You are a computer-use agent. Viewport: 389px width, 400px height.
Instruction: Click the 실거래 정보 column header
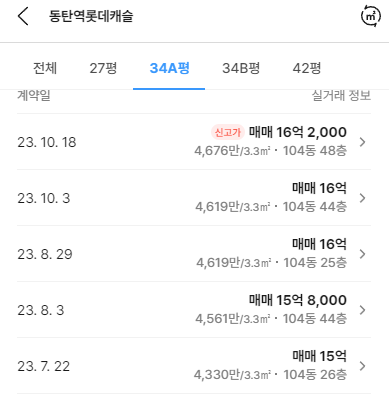pos(341,95)
